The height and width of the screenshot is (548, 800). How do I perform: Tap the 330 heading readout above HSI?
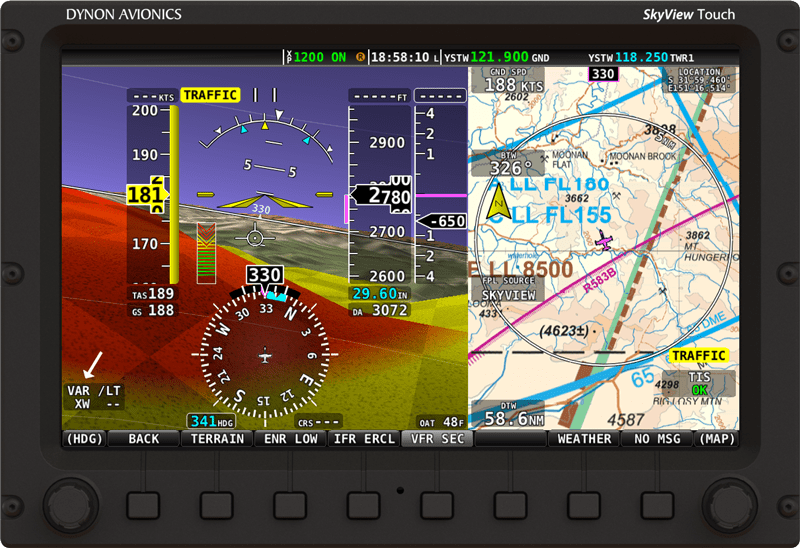265,275
